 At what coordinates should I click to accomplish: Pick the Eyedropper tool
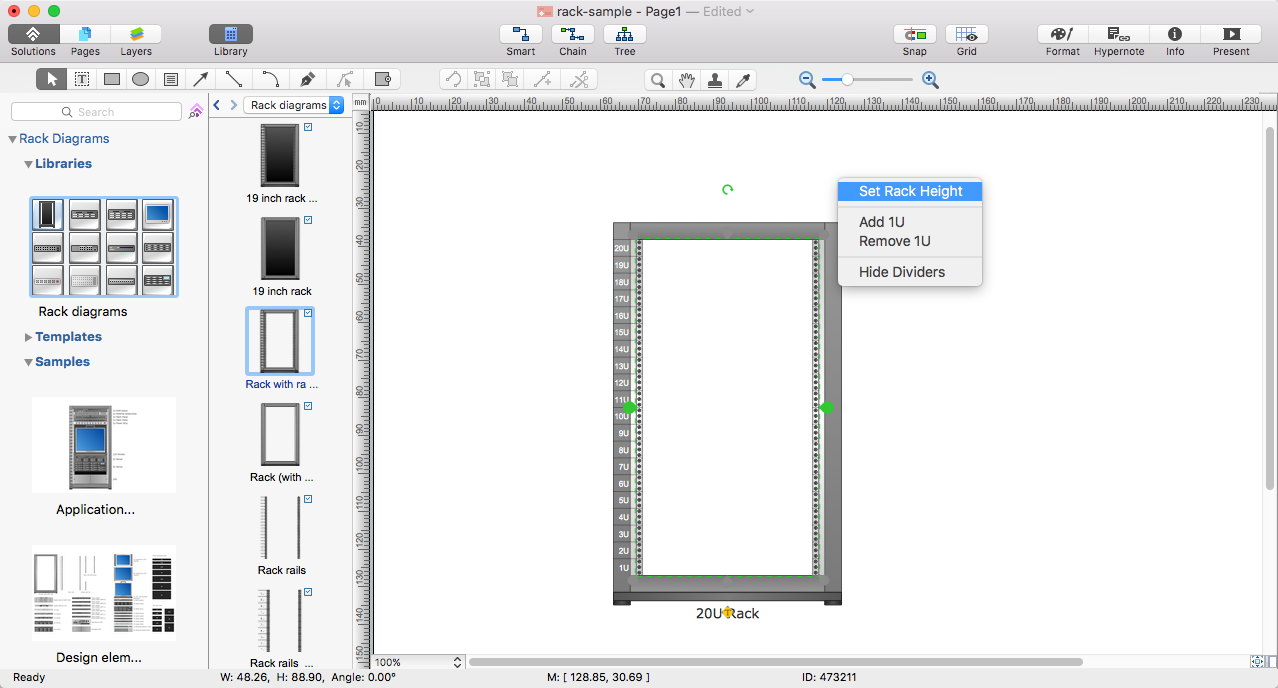pos(742,80)
